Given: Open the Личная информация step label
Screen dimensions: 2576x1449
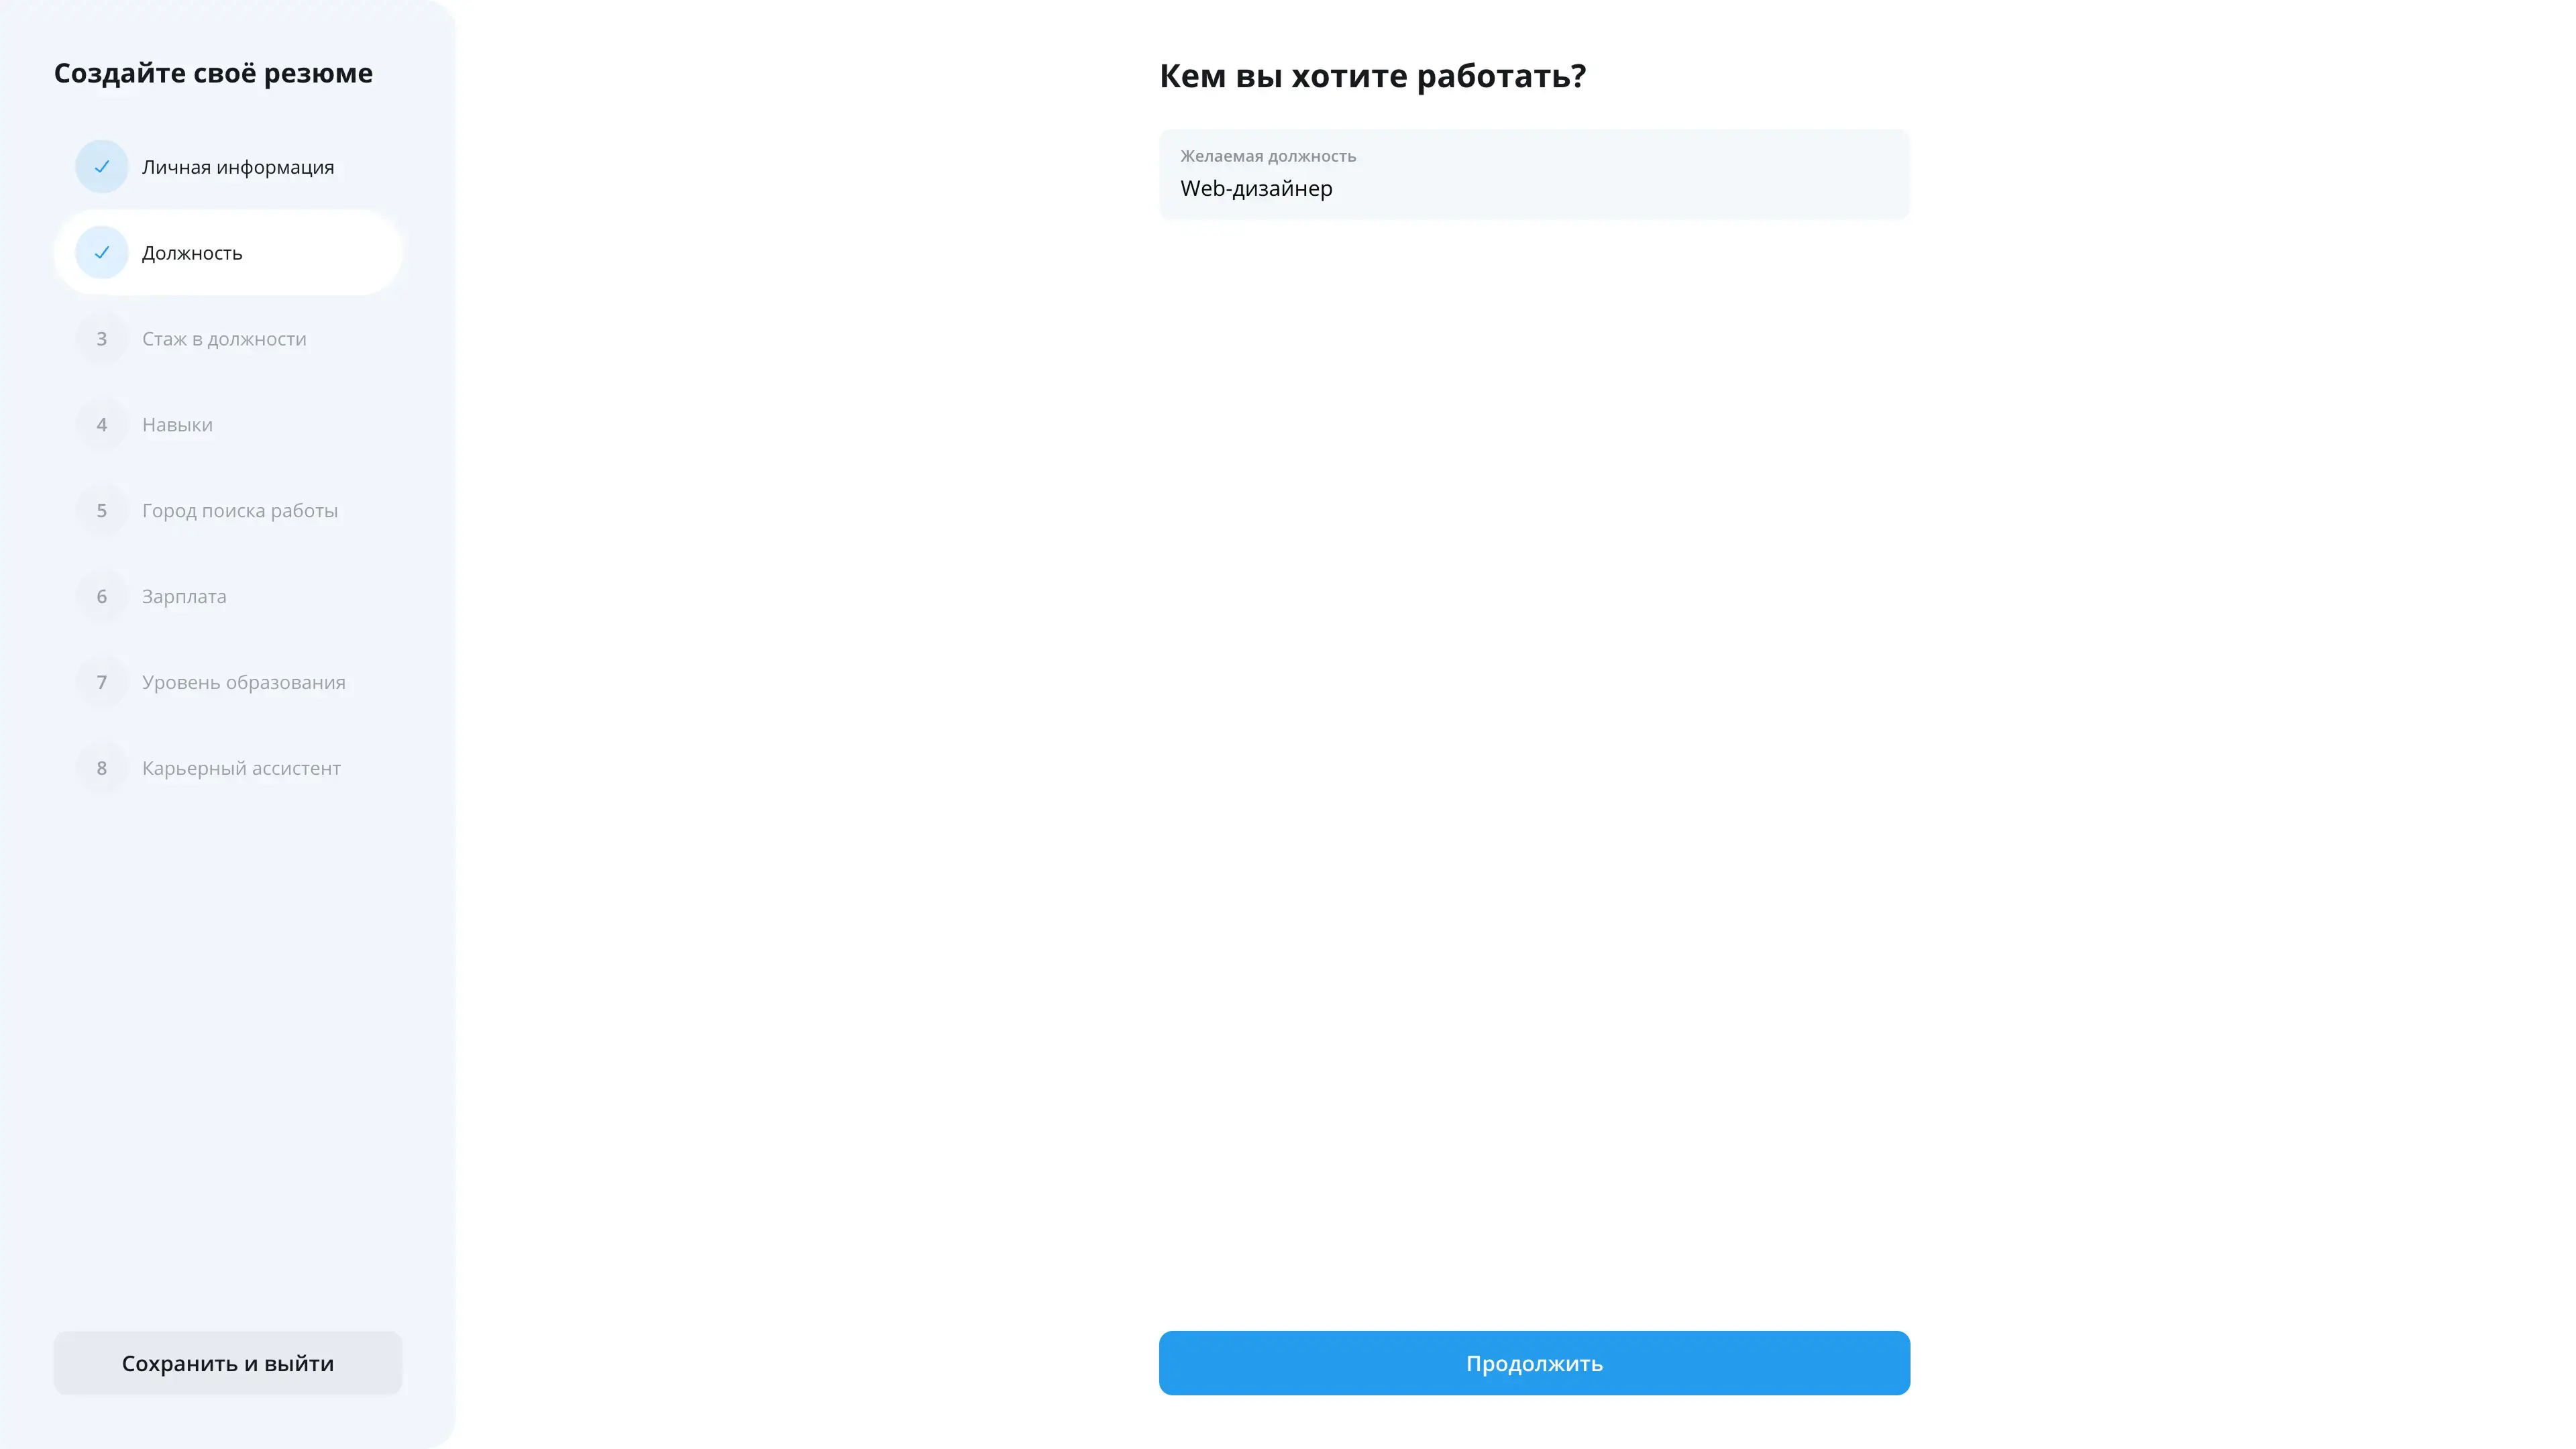Looking at the screenshot, I should (238, 167).
